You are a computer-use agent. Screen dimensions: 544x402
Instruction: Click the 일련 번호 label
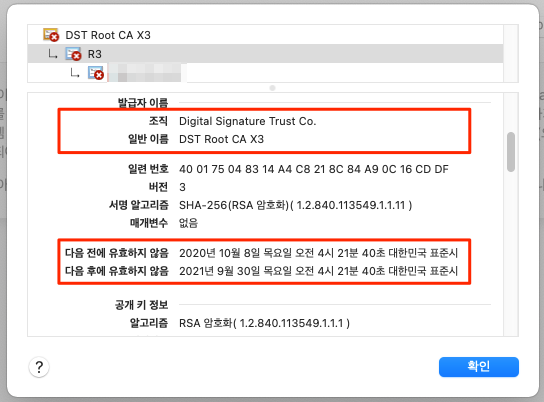148,169
